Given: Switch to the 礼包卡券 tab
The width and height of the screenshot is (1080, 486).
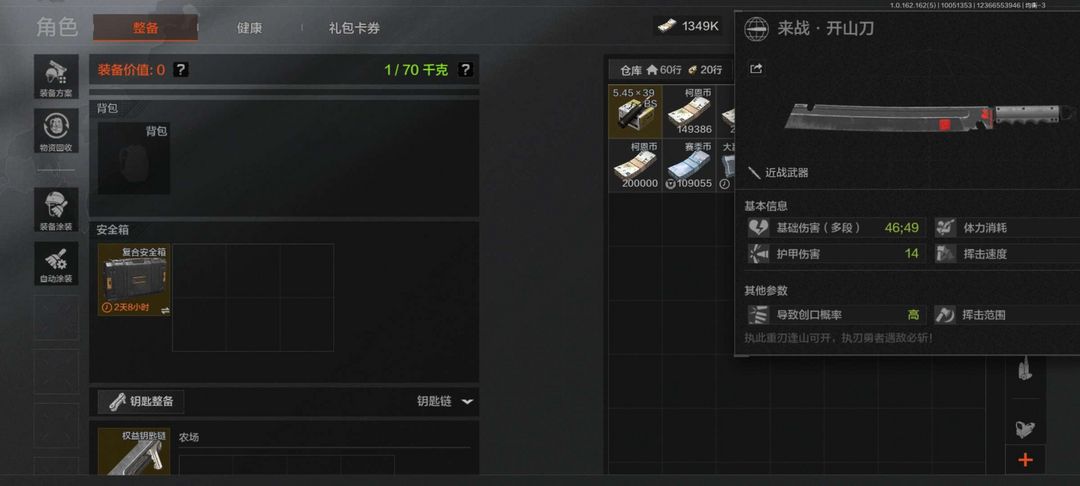Looking at the screenshot, I should tap(354, 28).
